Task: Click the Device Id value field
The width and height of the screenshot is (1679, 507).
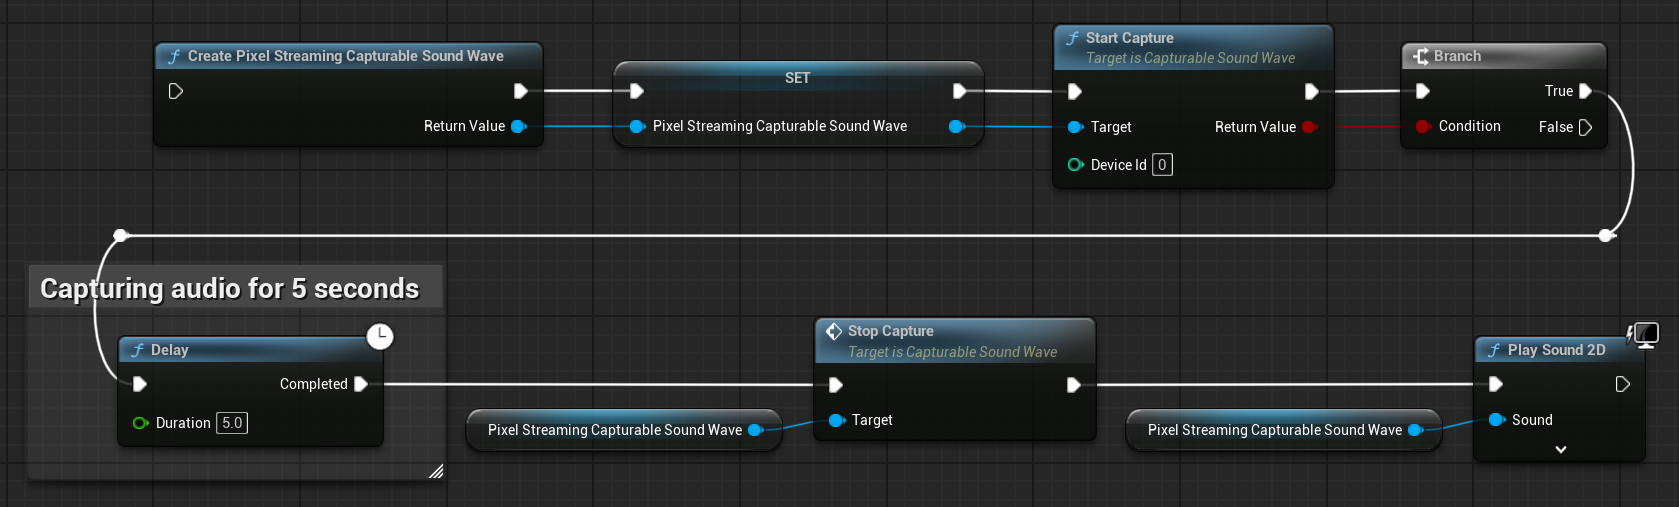Action: coord(1162,165)
